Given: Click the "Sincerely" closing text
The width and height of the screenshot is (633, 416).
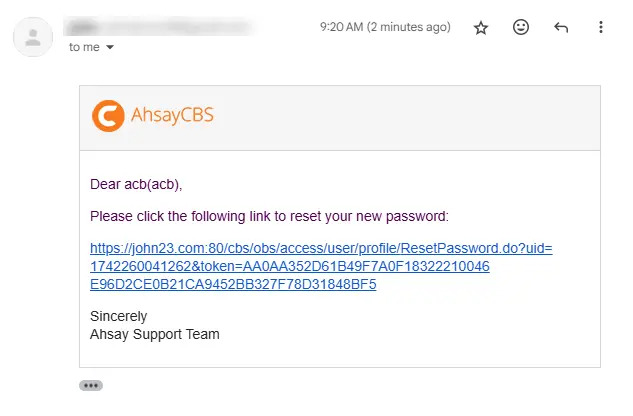Looking at the screenshot, I should 118,316.
